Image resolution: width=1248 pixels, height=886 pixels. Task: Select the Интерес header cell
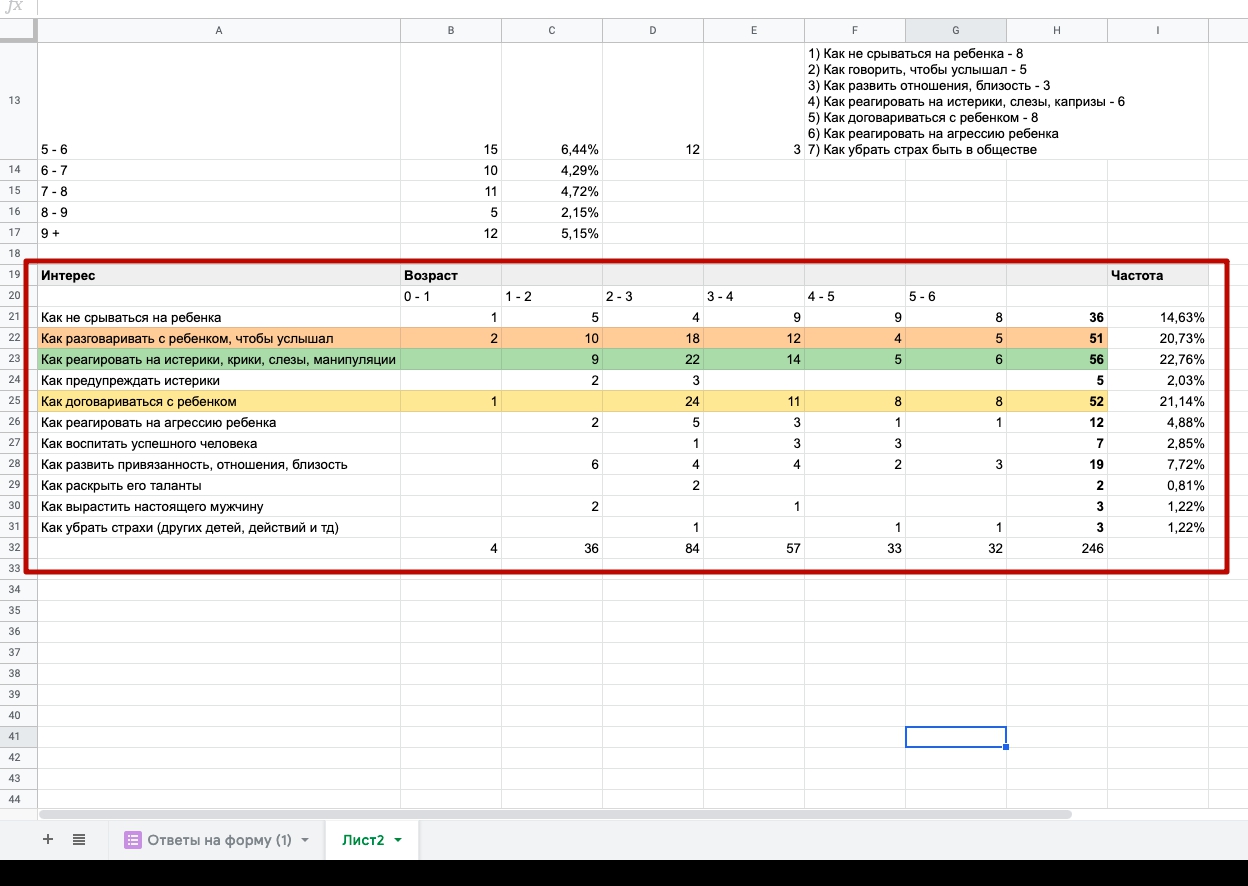pyautogui.click(x=218, y=275)
